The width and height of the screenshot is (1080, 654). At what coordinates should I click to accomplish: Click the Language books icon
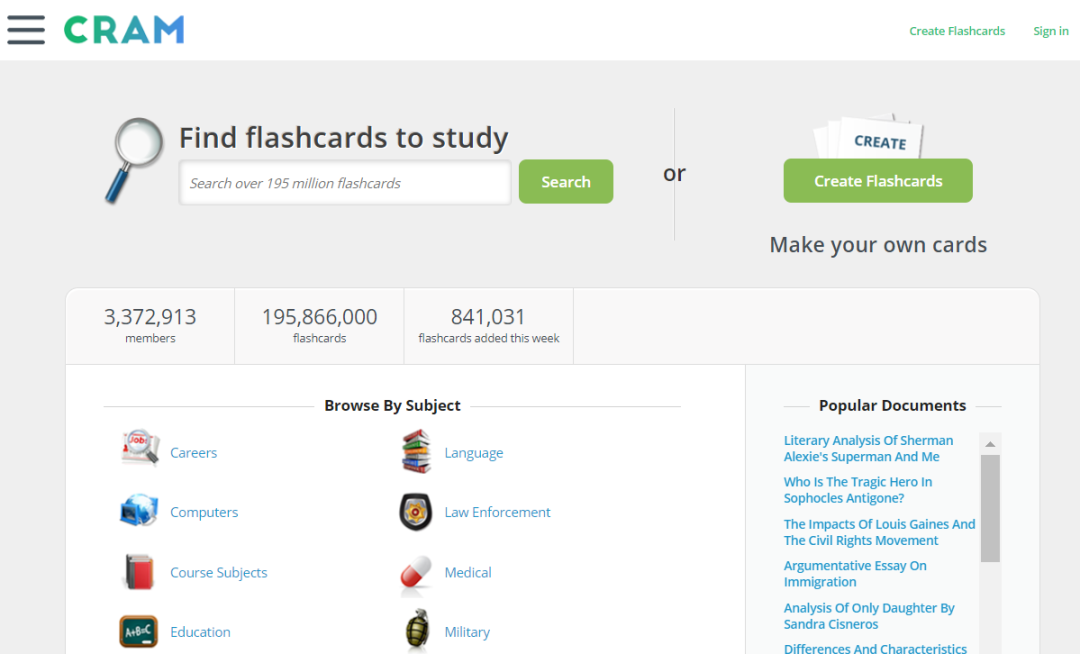(x=417, y=451)
